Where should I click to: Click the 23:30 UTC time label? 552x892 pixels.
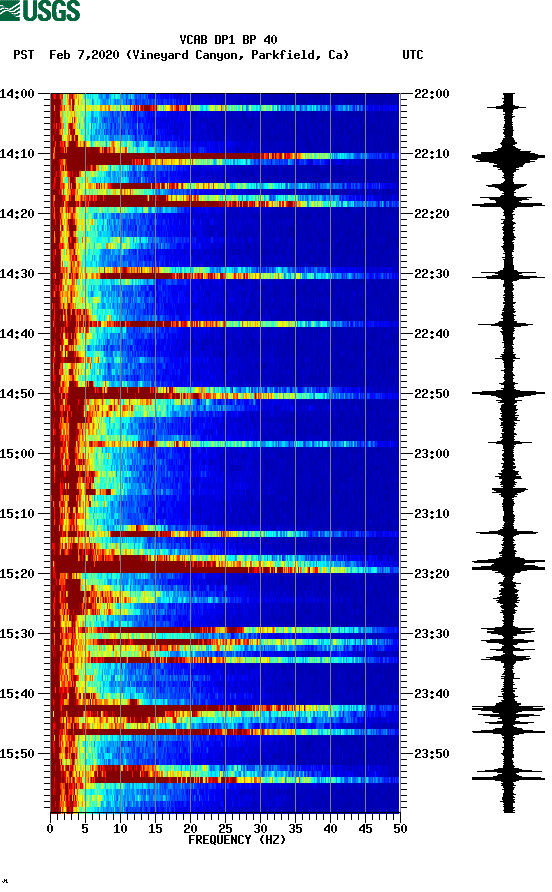pyautogui.click(x=432, y=634)
